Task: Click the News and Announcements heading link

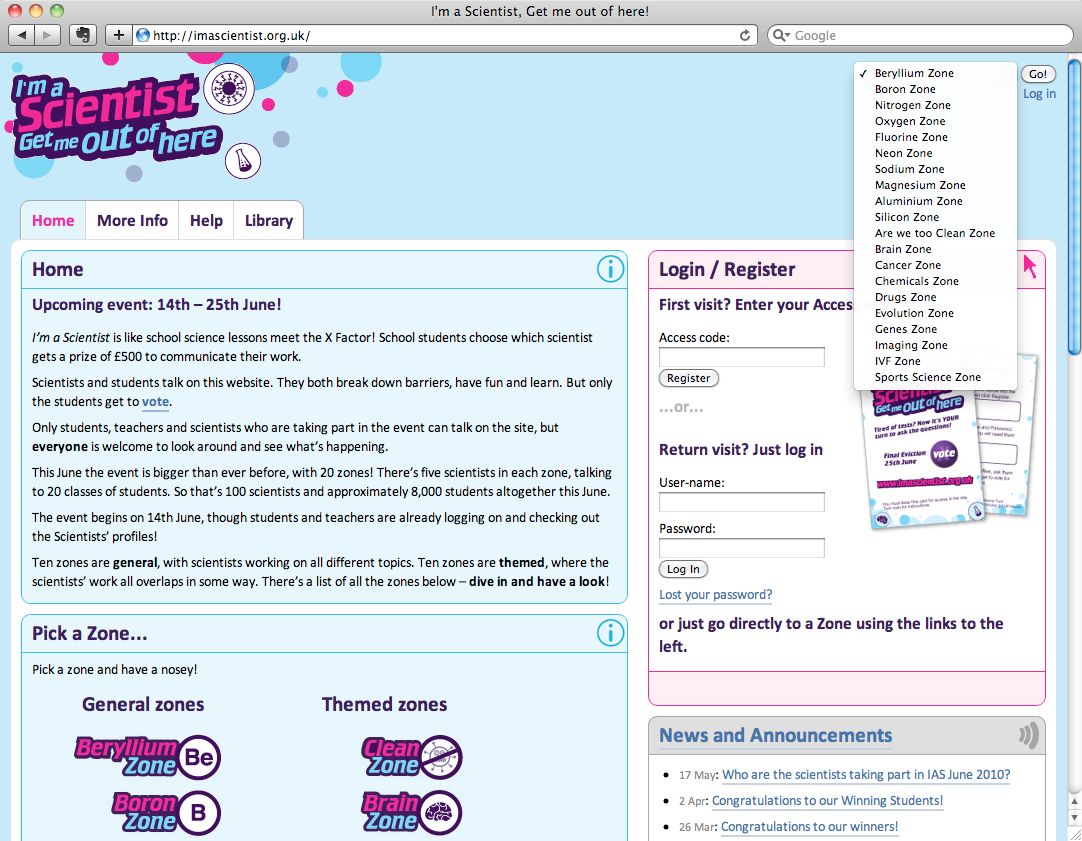Action: (776, 735)
